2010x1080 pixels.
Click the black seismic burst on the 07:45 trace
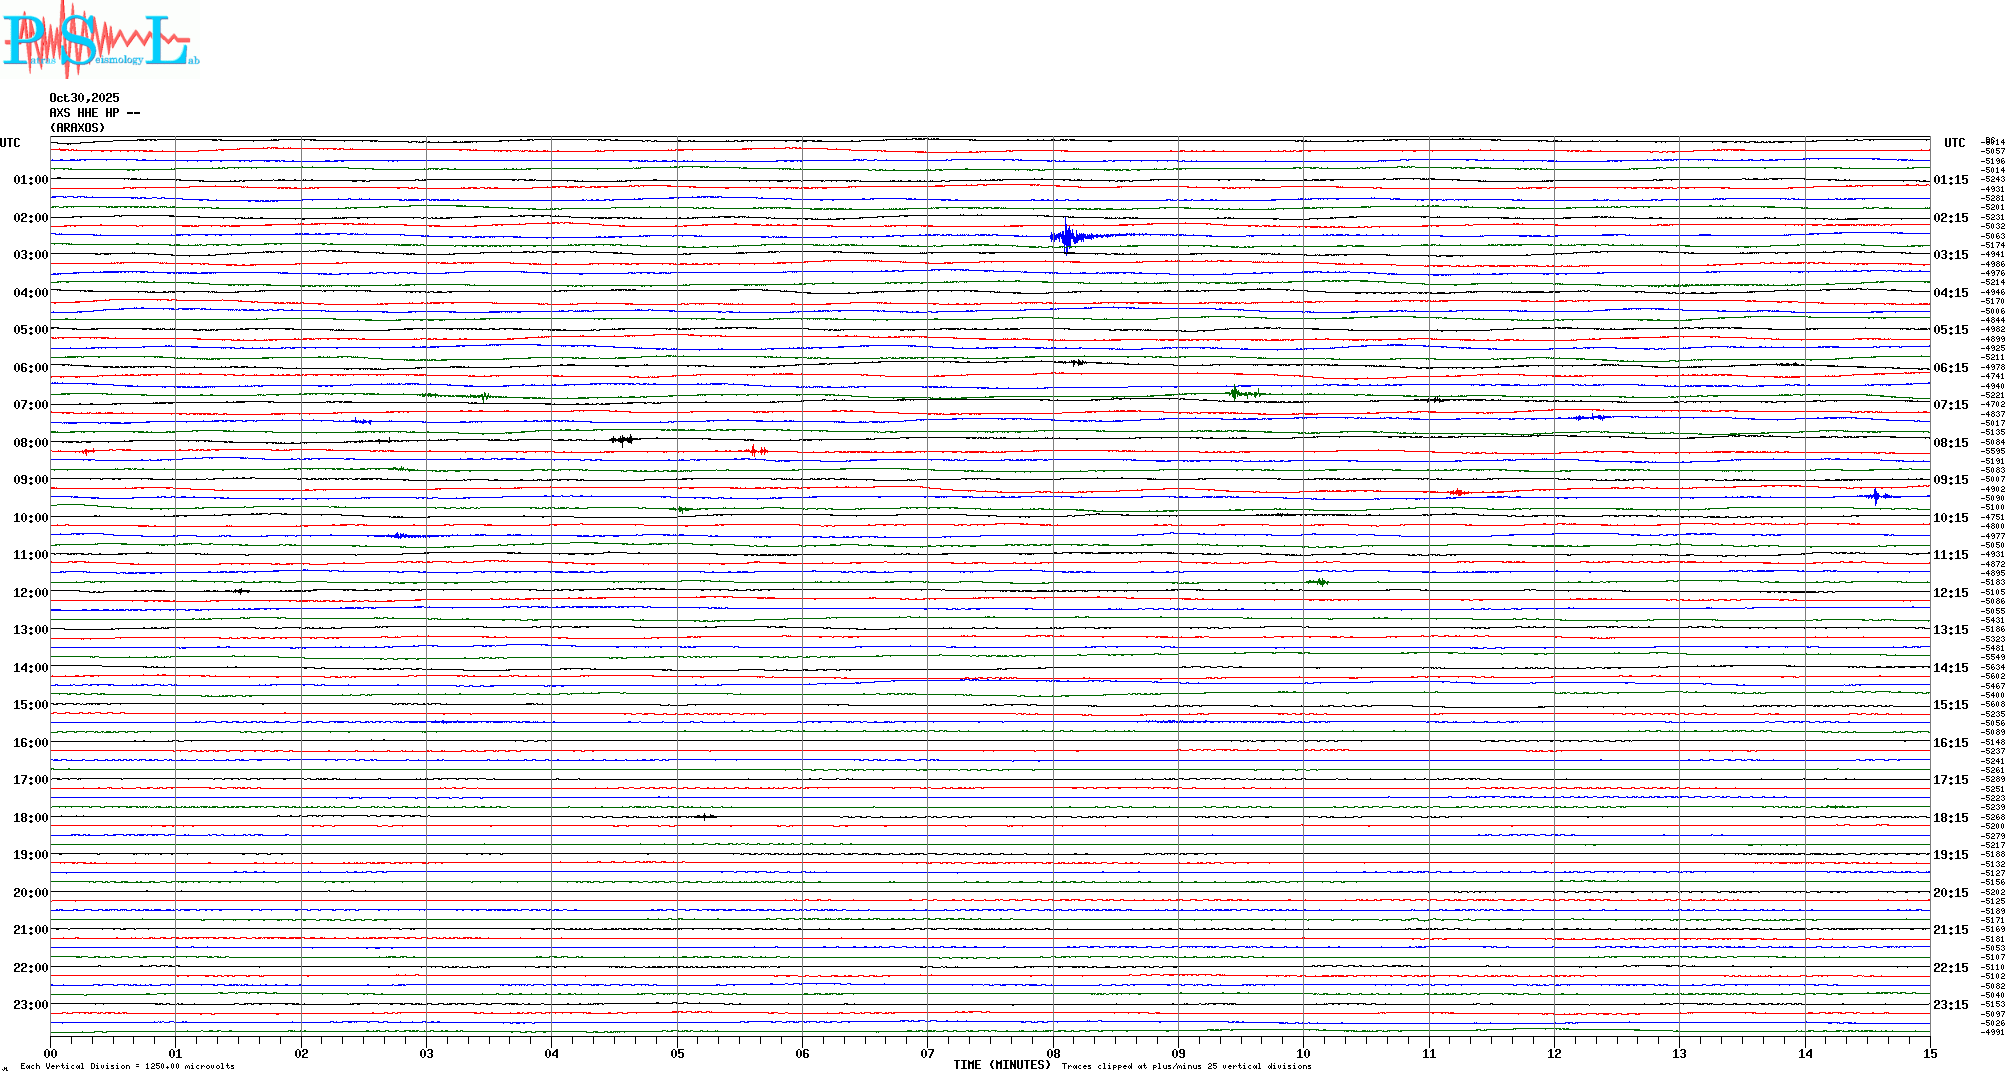[622, 439]
